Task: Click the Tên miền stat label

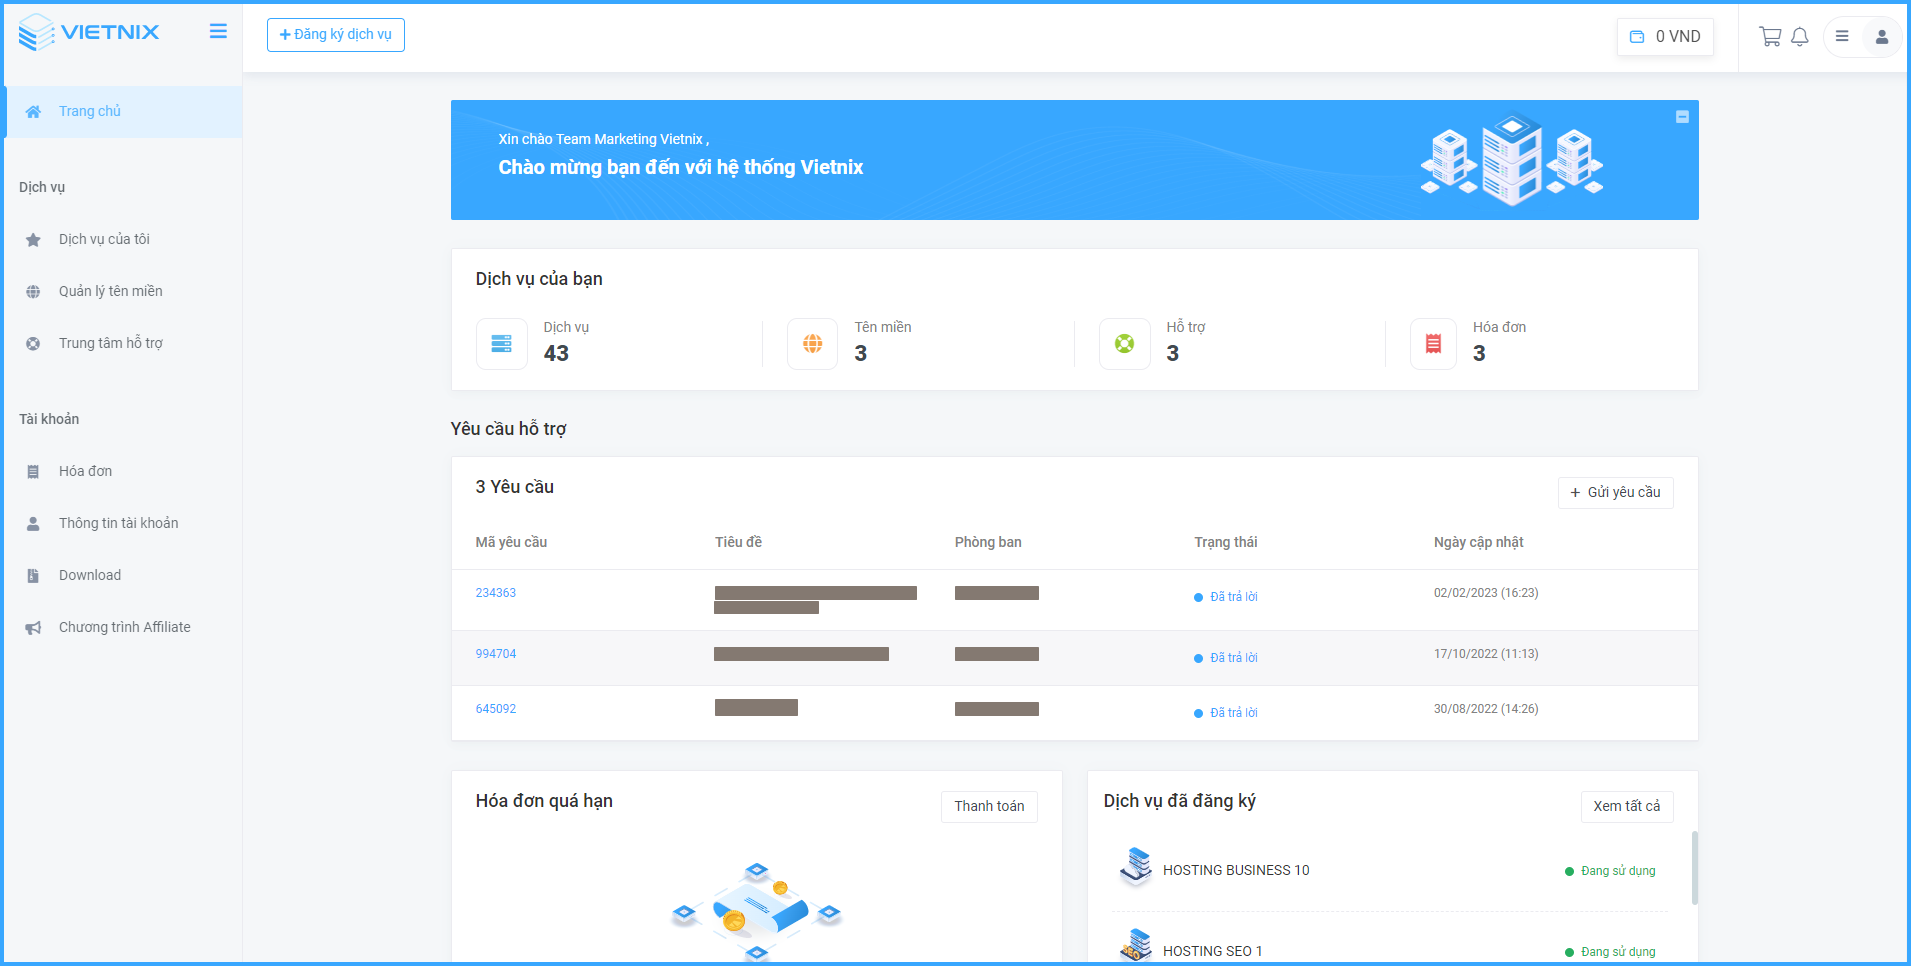Action: point(883,327)
